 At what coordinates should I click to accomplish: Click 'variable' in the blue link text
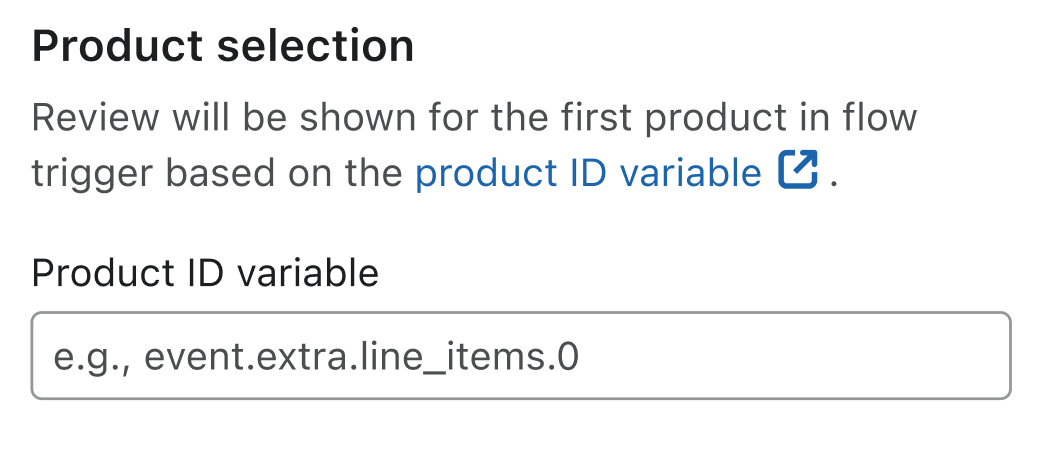pyautogui.click(x=691, y=173)
